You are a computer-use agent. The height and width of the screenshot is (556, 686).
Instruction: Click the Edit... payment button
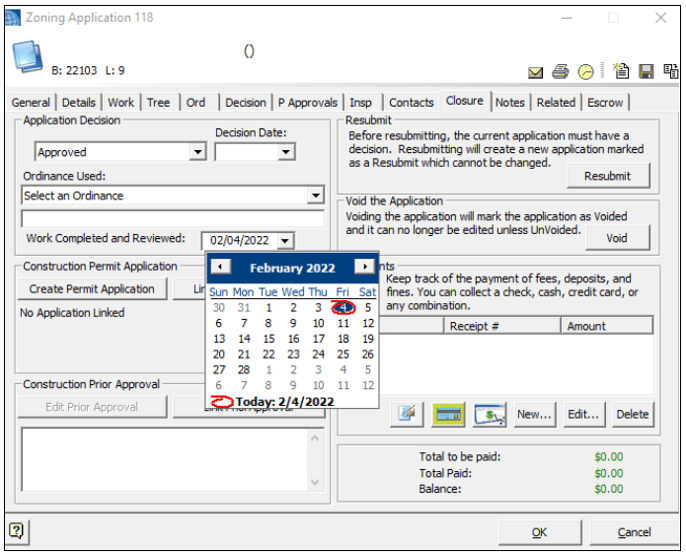(x=584, y=414)
